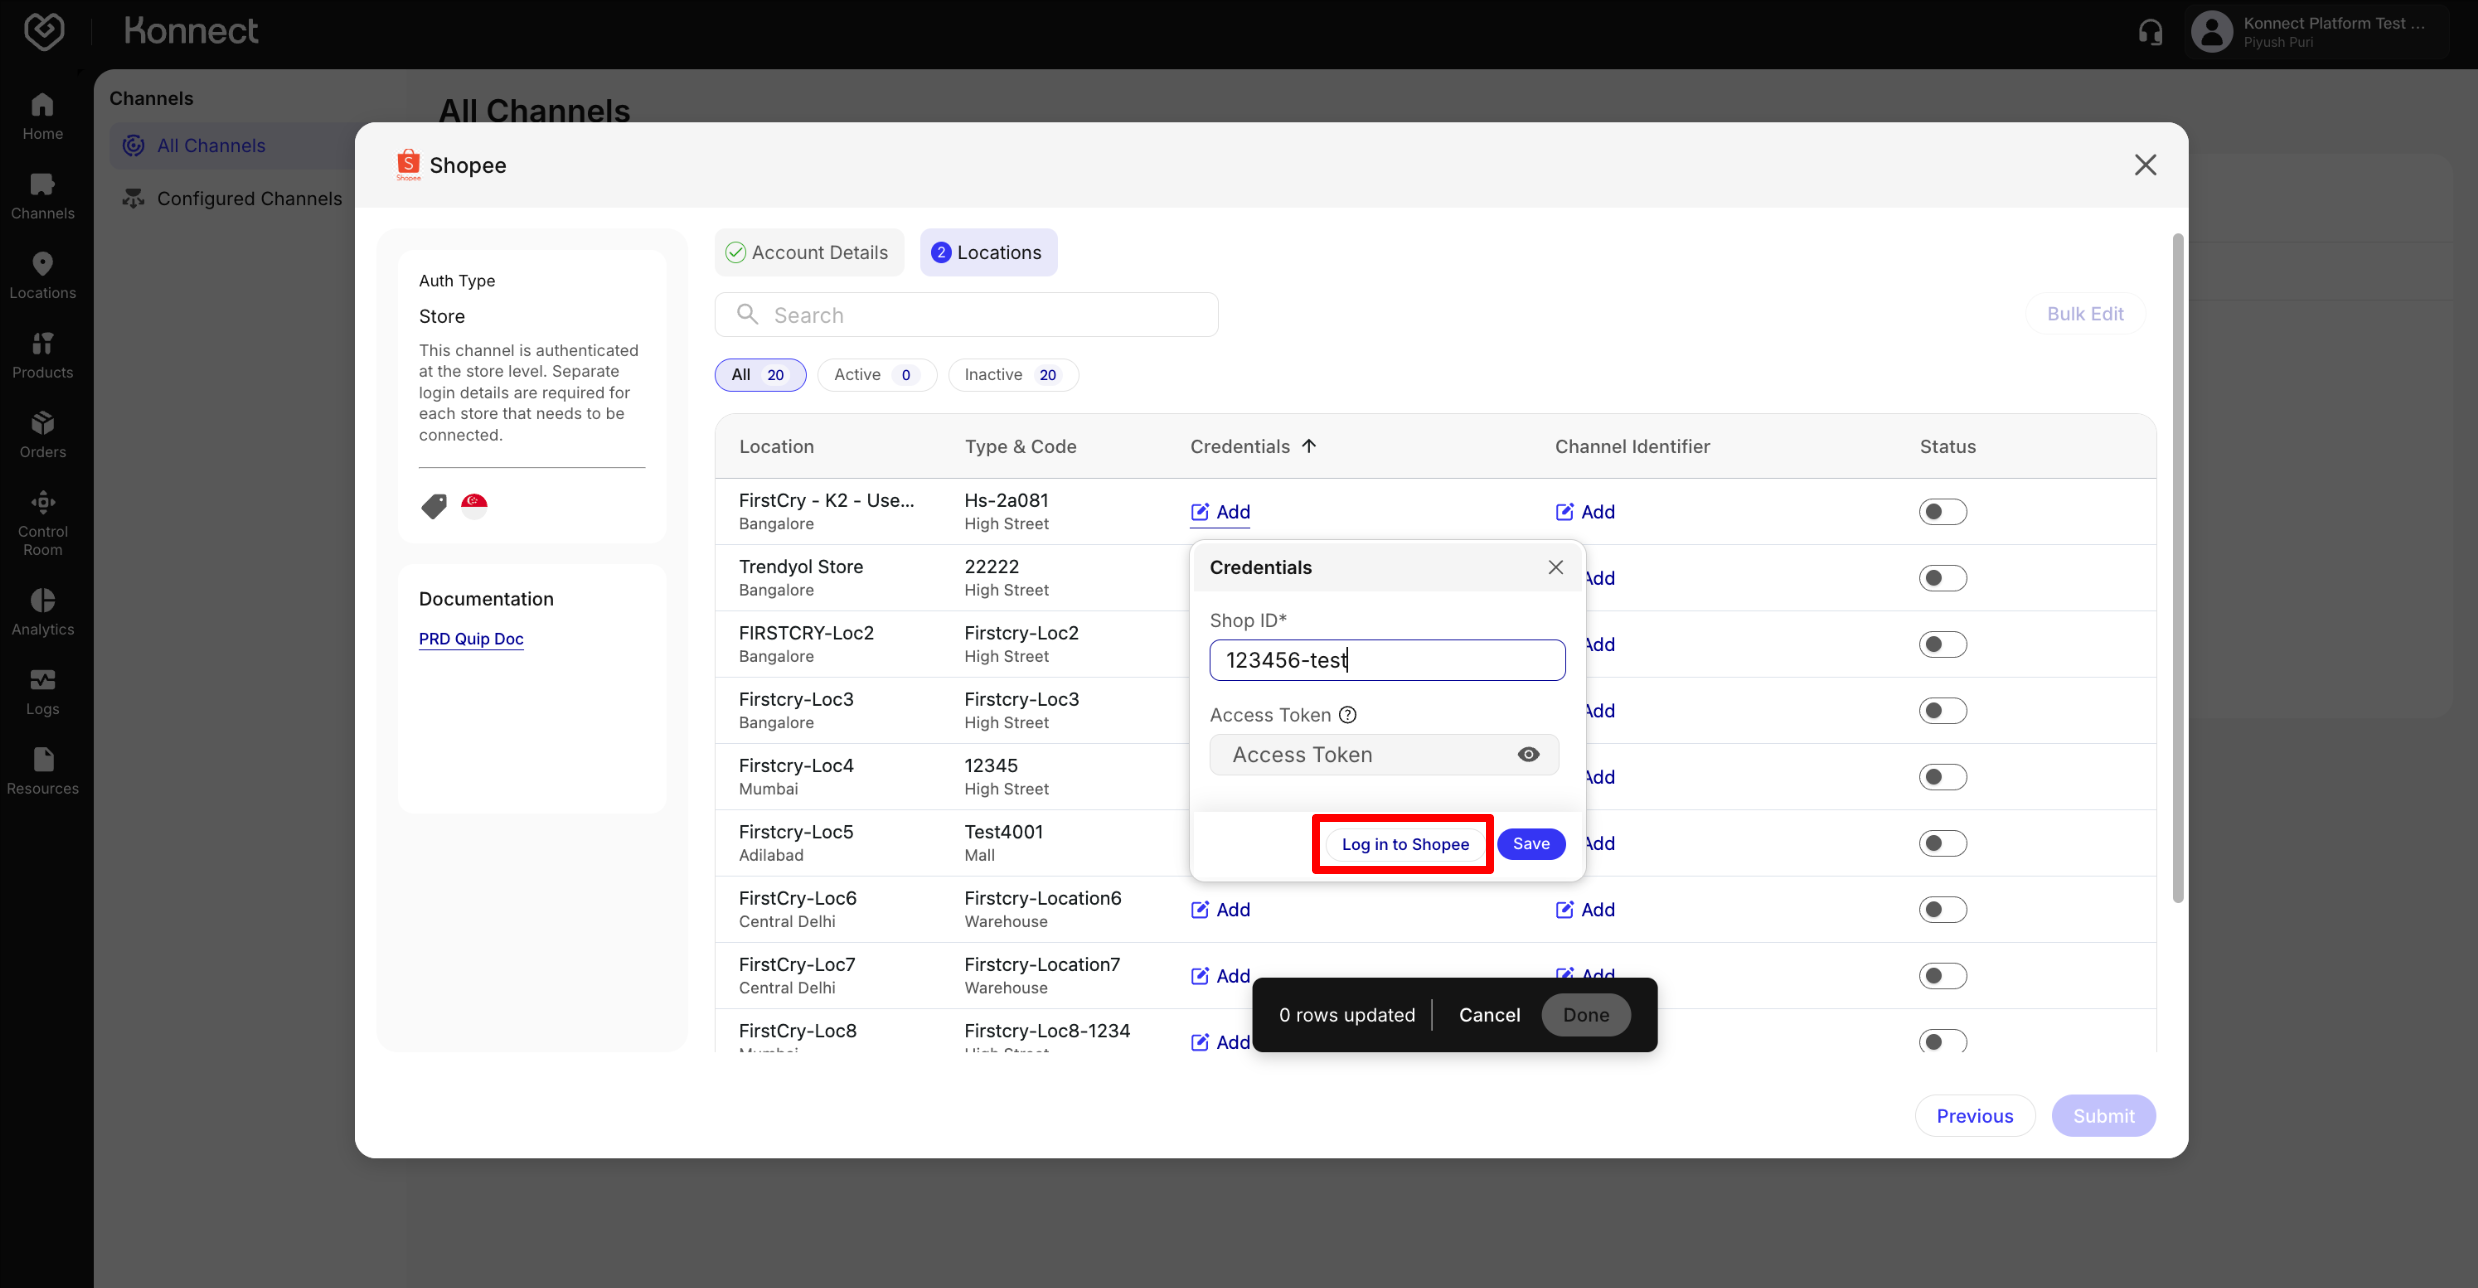Show Access Token with eye icon

1528,755
